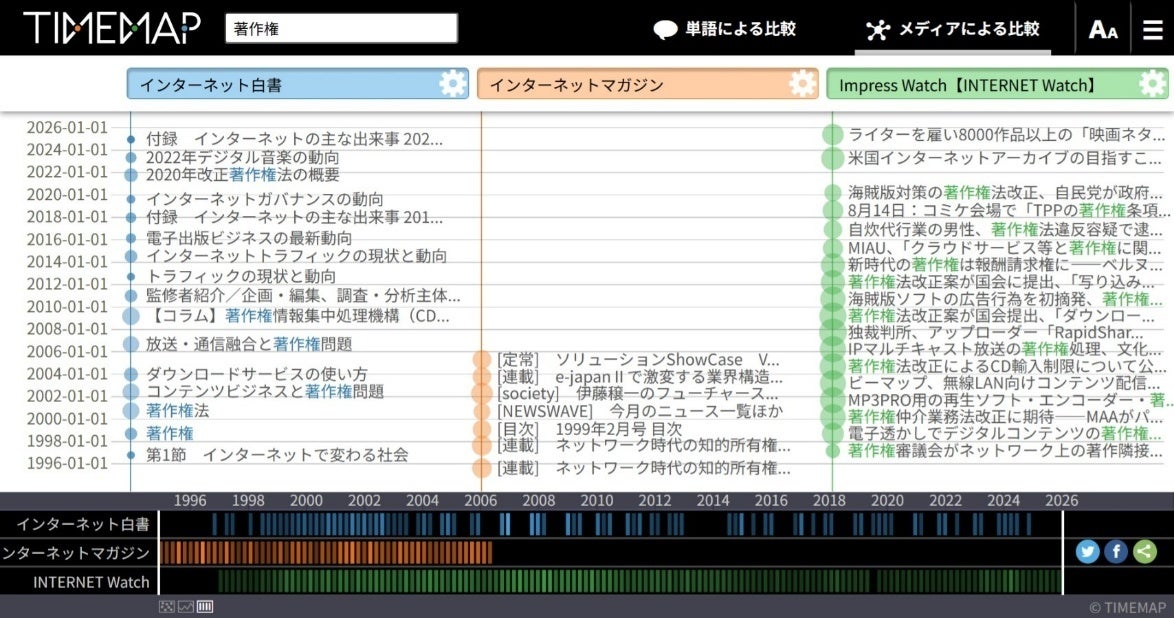
Task: Click the dot beside 放送・通信融合と著作権問題
Action: pyautogui.click(x=131, y=344)
